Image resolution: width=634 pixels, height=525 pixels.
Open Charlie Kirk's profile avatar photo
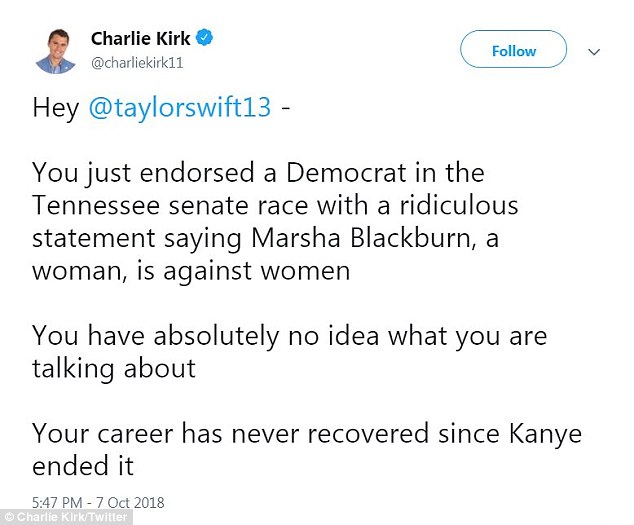[x=55, y=50]
